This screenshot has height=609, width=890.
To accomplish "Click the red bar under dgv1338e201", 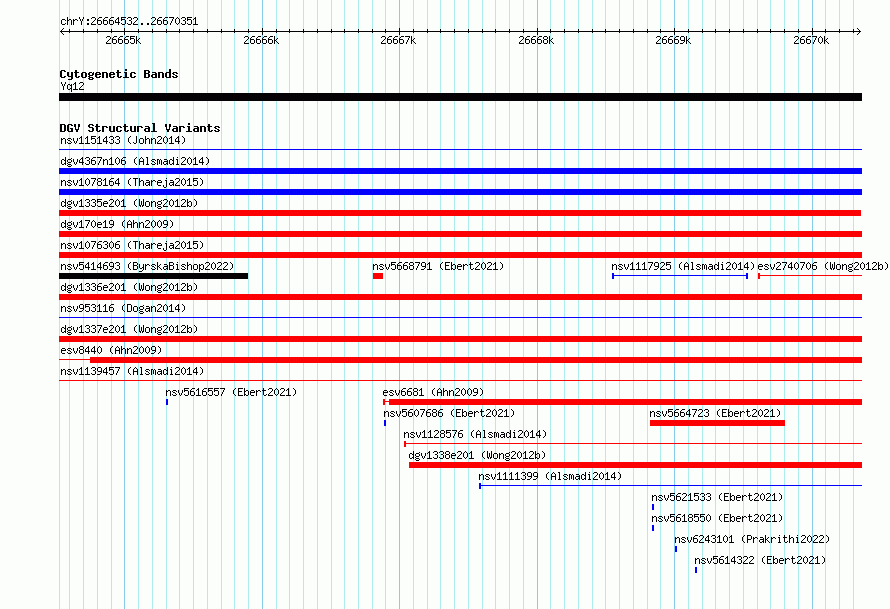I will [x=635, y=465].
